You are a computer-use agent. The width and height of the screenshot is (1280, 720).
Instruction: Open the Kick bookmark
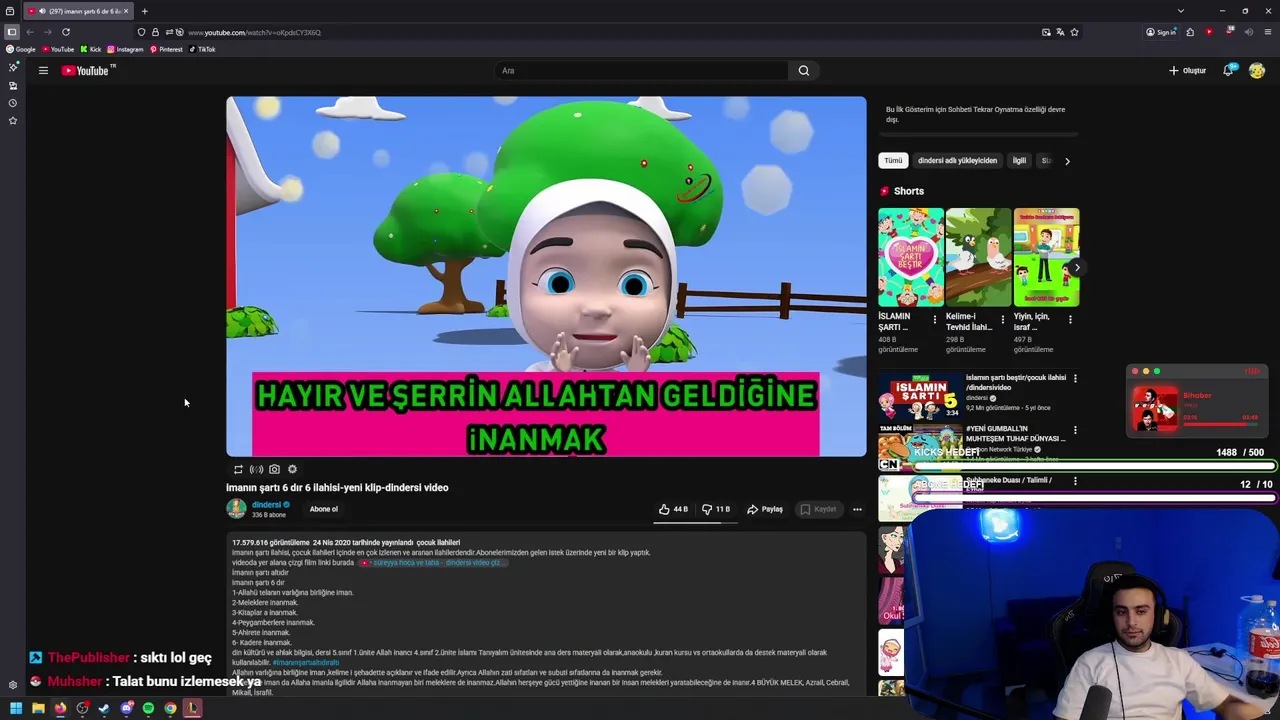pyautogui.click(x=91, y=49)
